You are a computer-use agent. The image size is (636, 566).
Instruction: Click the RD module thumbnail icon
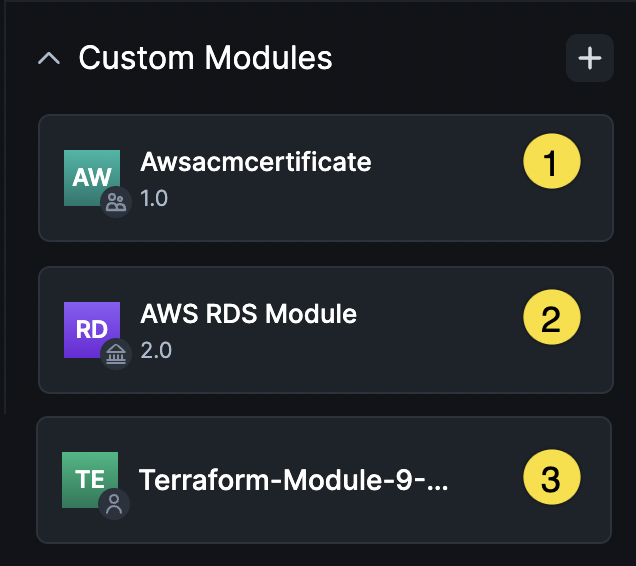click(x=92, y=330)
